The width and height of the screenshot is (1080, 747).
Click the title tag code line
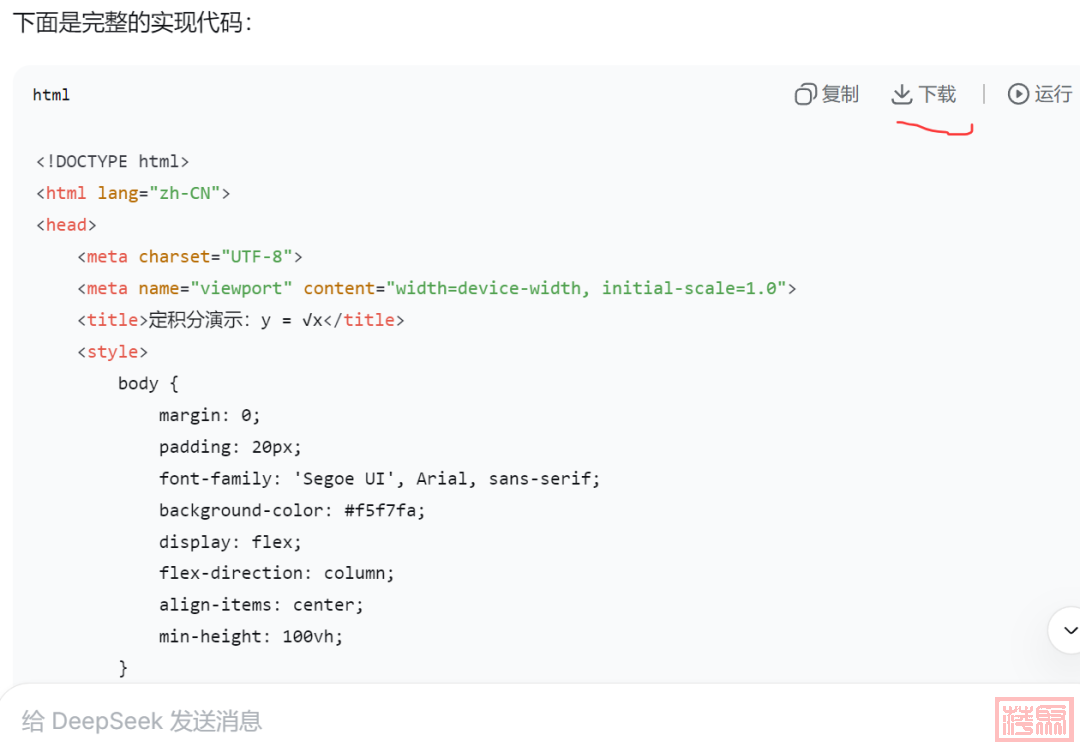pyautogui.click(x=240, y=320)
